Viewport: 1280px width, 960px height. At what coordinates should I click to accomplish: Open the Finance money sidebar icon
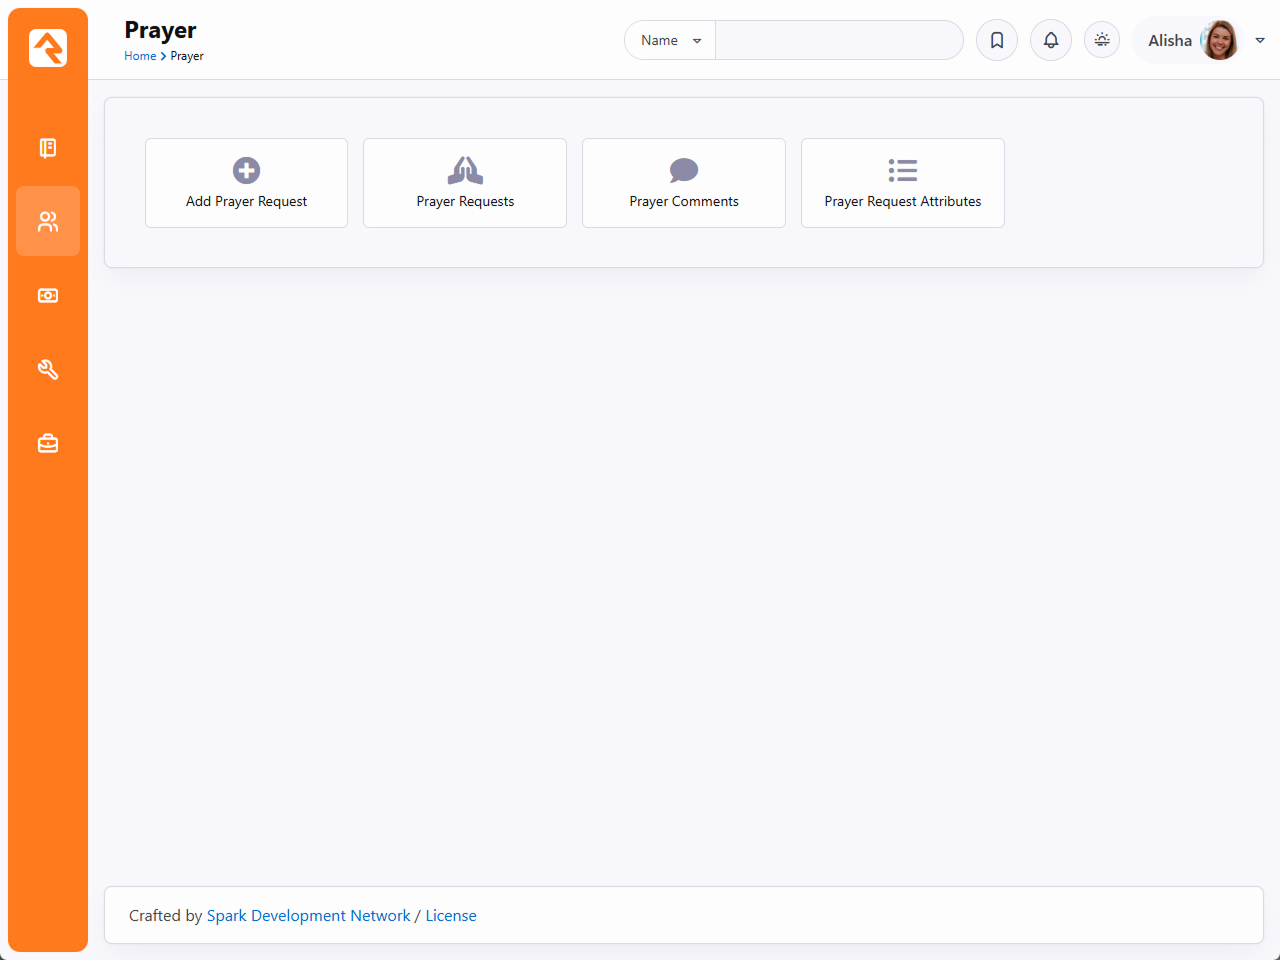pyautogui.click(x=48, y=295)
